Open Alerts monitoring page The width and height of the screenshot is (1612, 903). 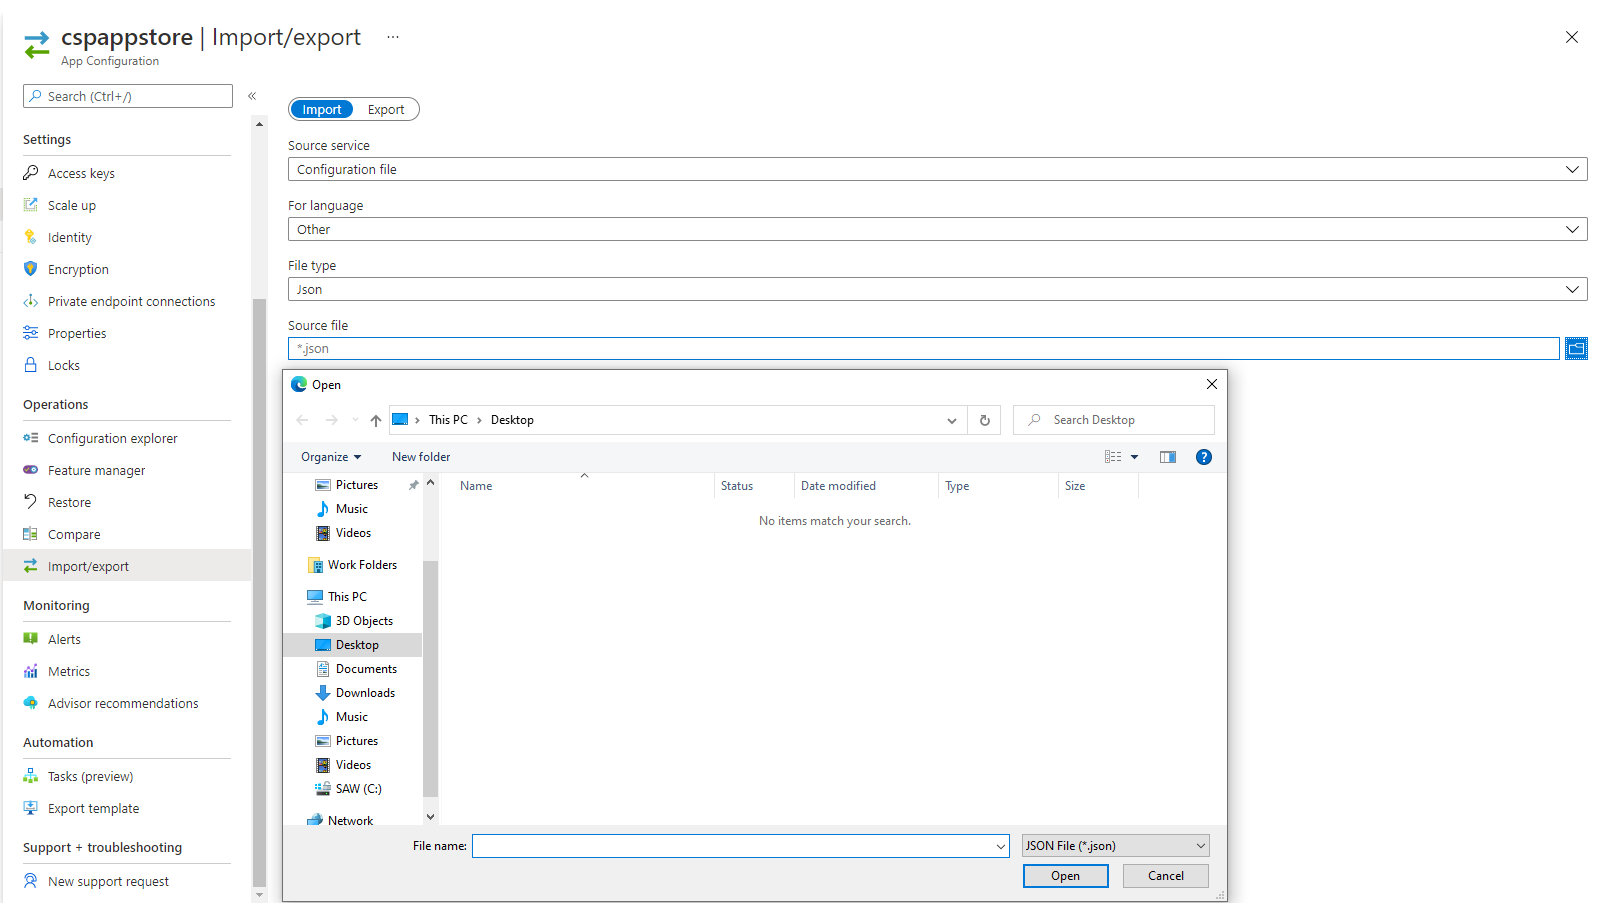[64, 639]
